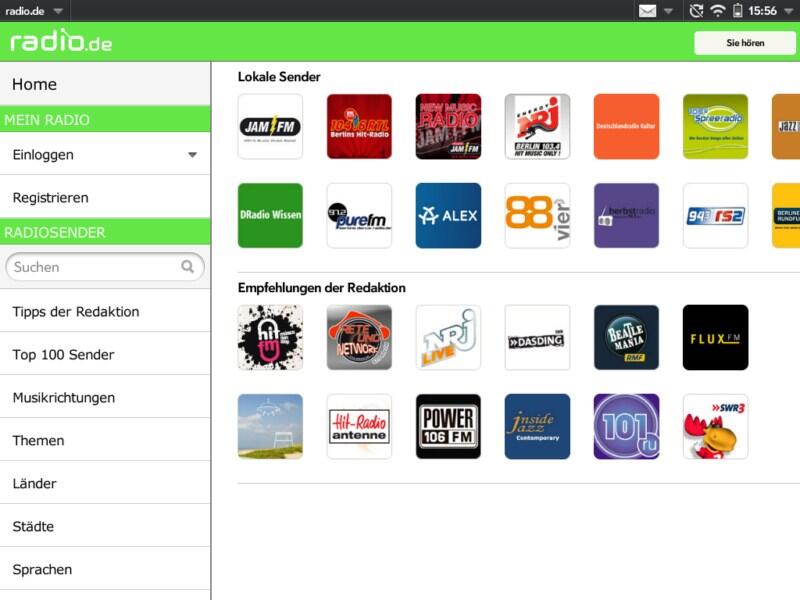Select the purefm station logo
The width and height of the screenshot is (800, 600).
(359, 215)
